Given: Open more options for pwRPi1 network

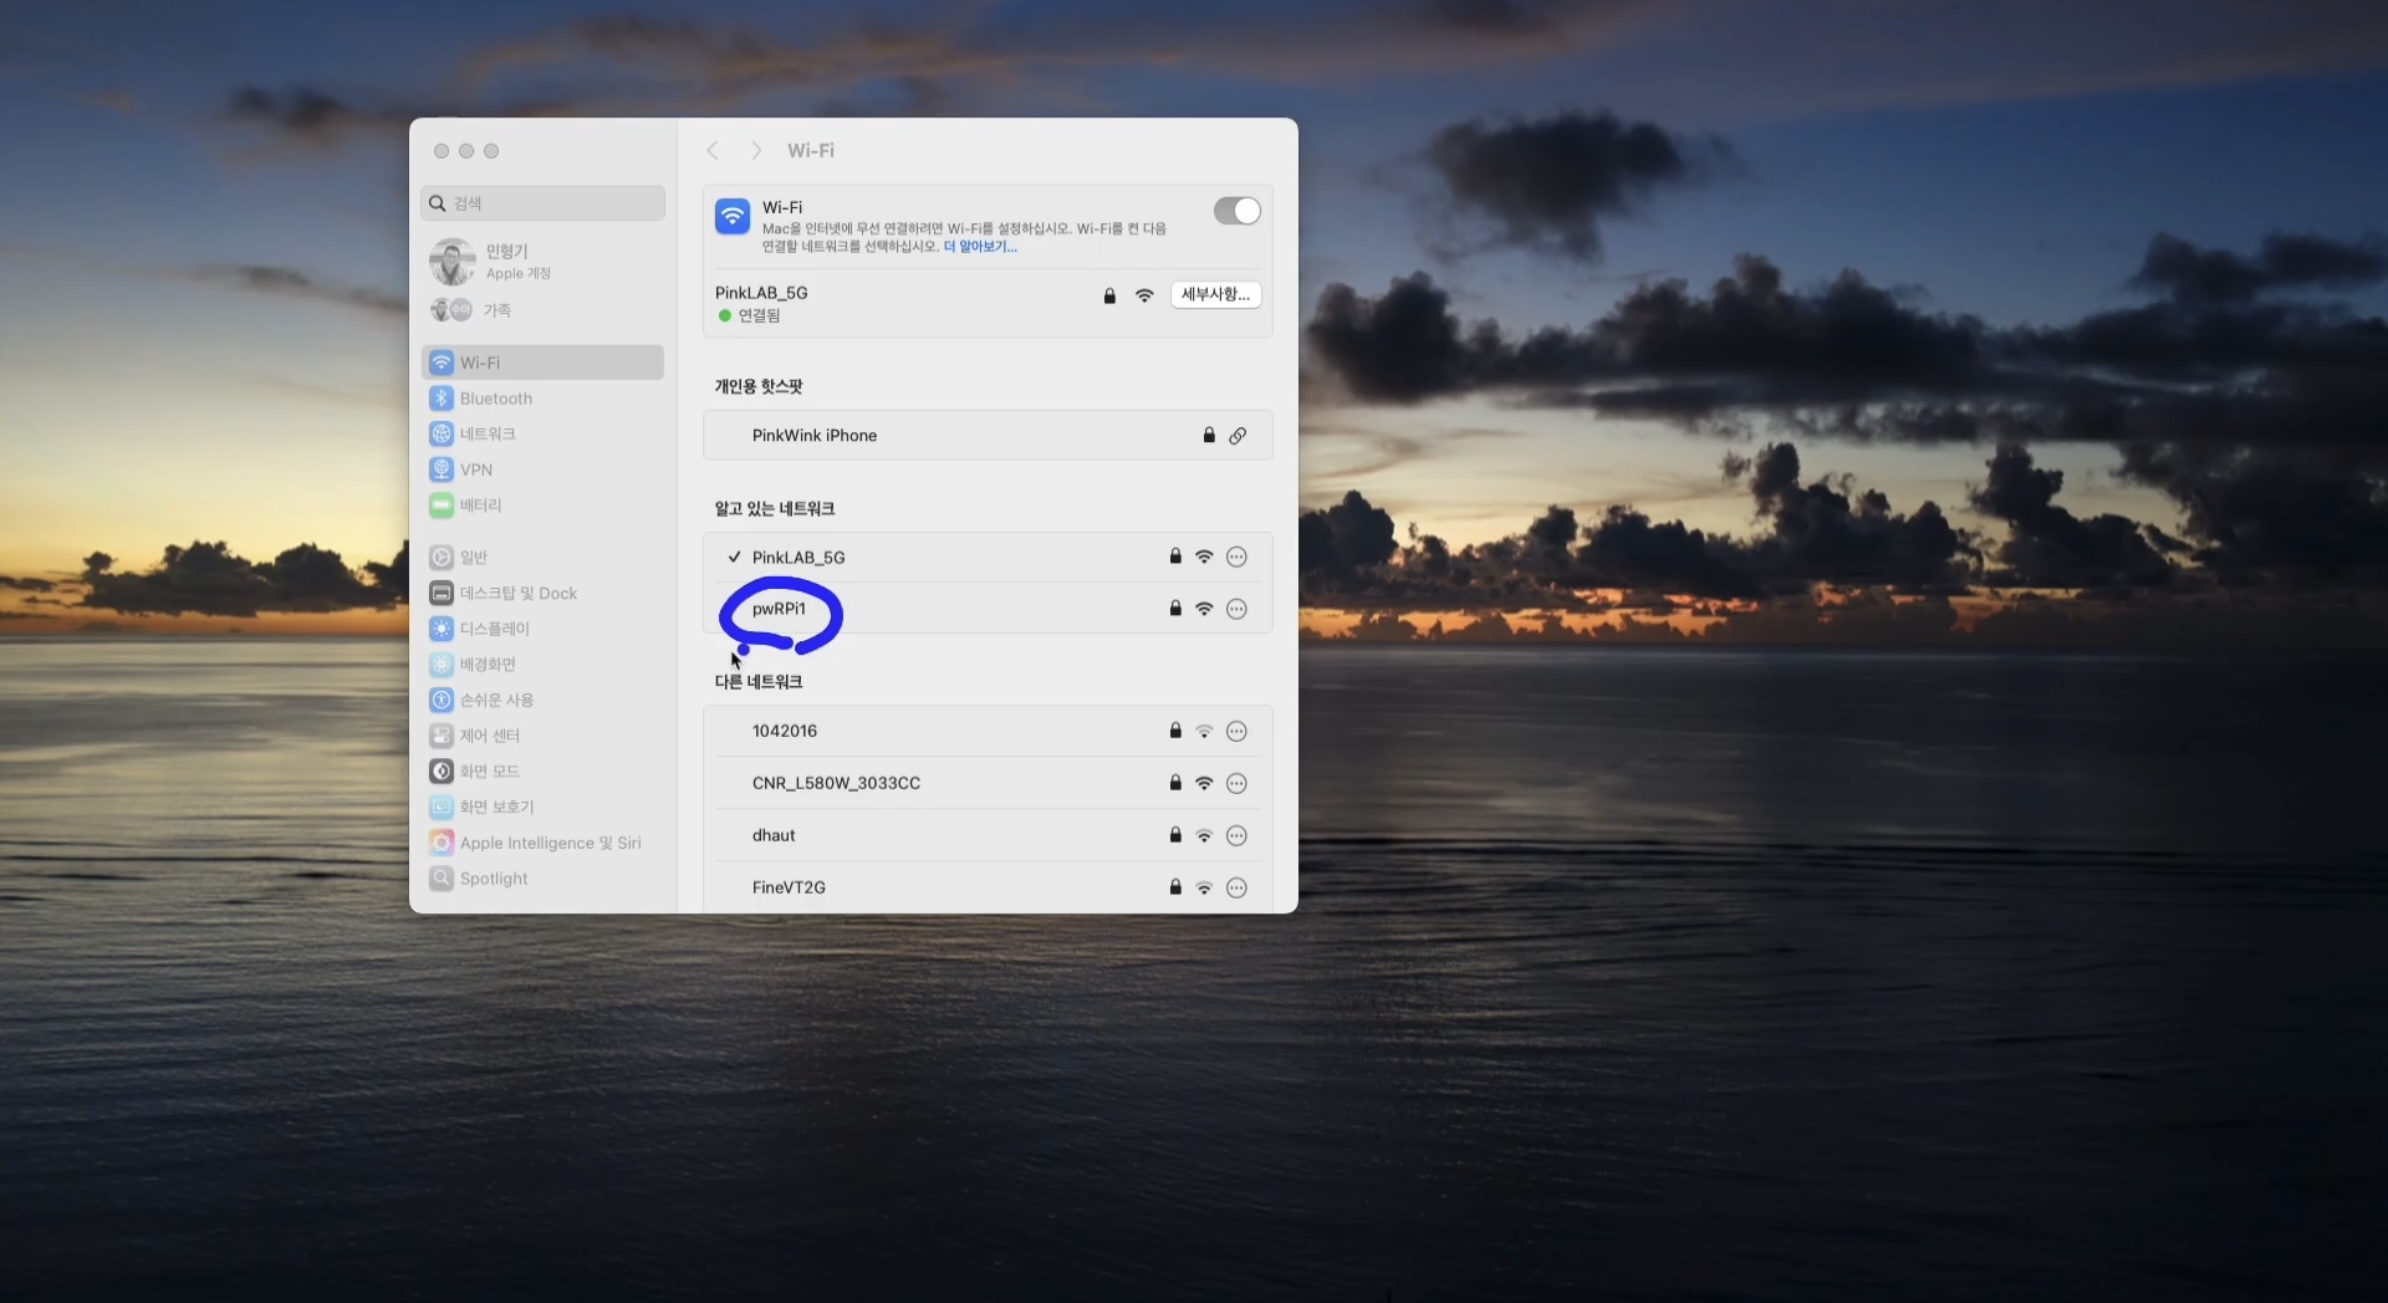Looking at the screenshot, I should coord(1236,609).
